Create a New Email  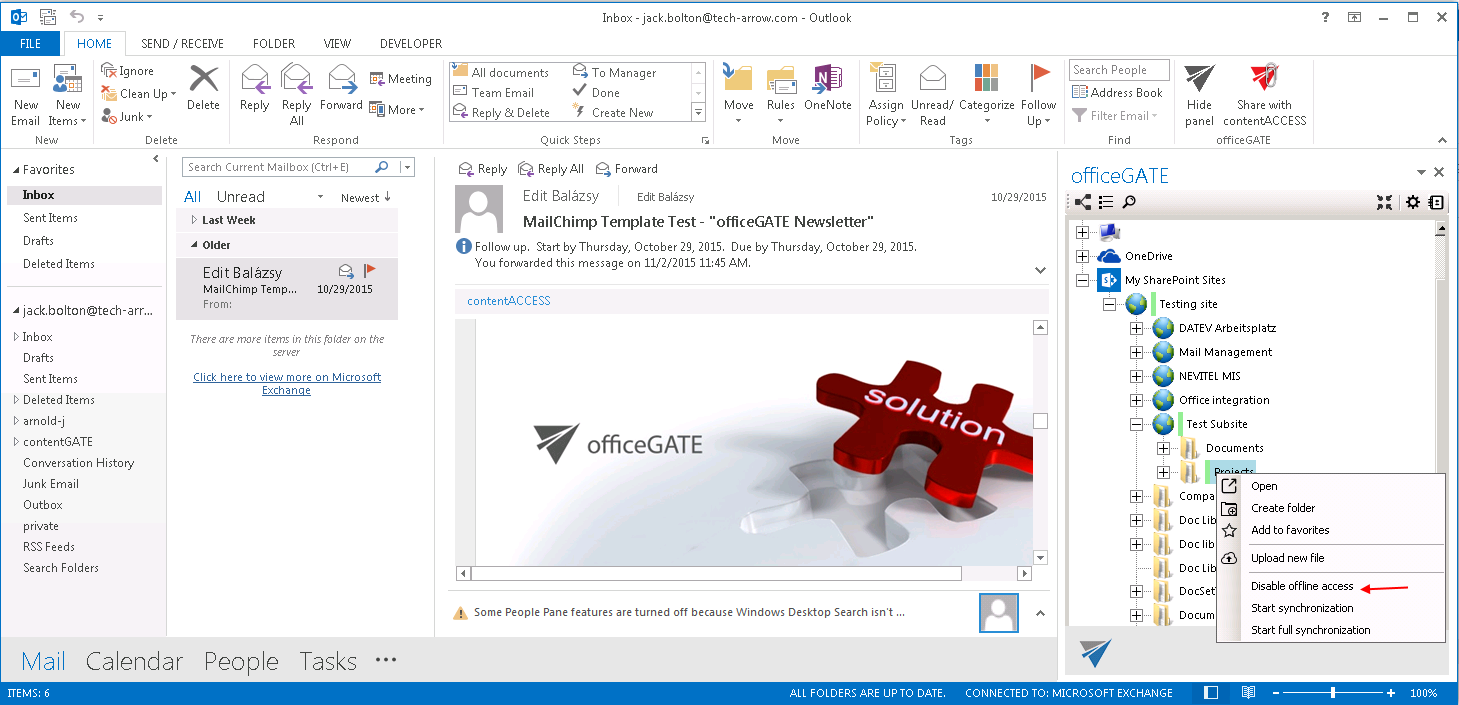click(x=26, y=97)
